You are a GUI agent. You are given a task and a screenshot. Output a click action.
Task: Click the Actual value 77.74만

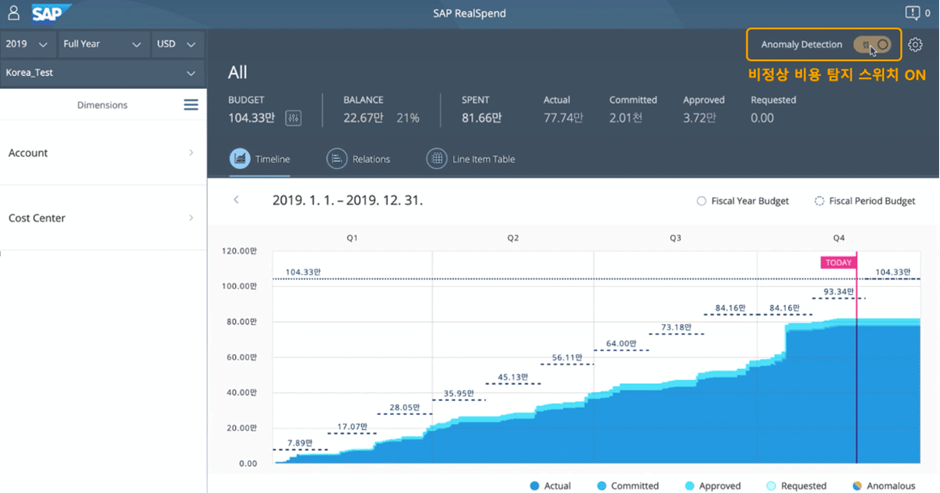[x=563, y=118]
